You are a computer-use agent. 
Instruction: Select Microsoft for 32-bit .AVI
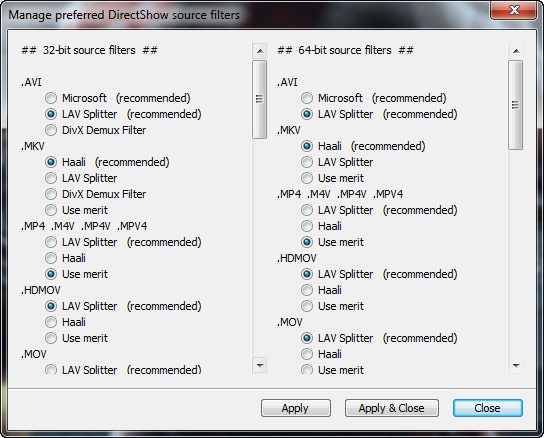51,98
